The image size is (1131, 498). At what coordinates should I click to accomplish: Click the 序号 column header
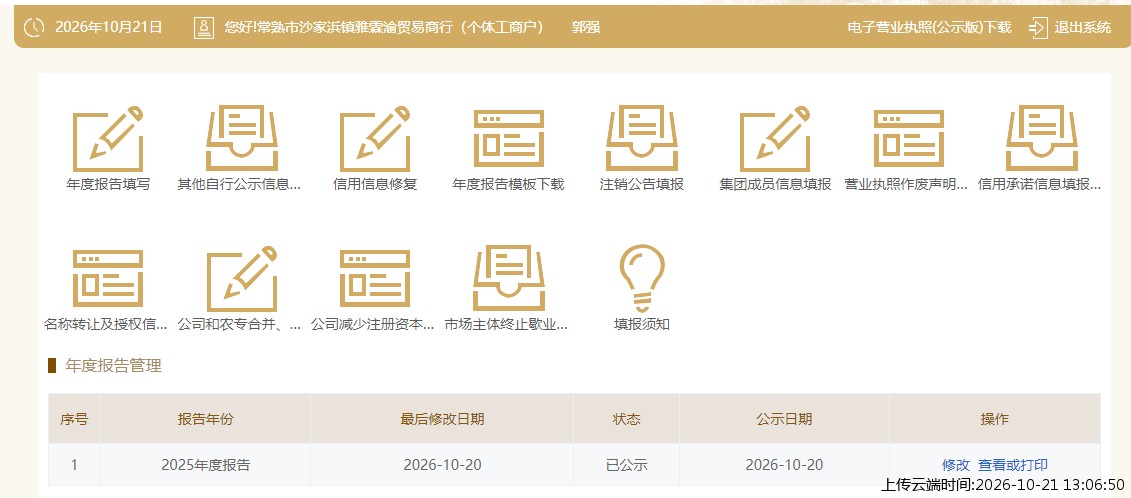pos(74,419)
